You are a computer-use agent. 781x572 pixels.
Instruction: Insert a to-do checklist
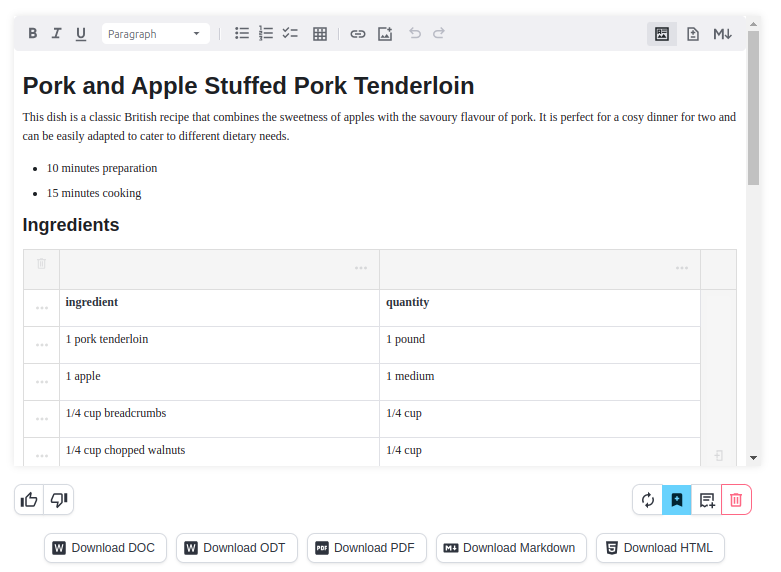click(290, 34)
